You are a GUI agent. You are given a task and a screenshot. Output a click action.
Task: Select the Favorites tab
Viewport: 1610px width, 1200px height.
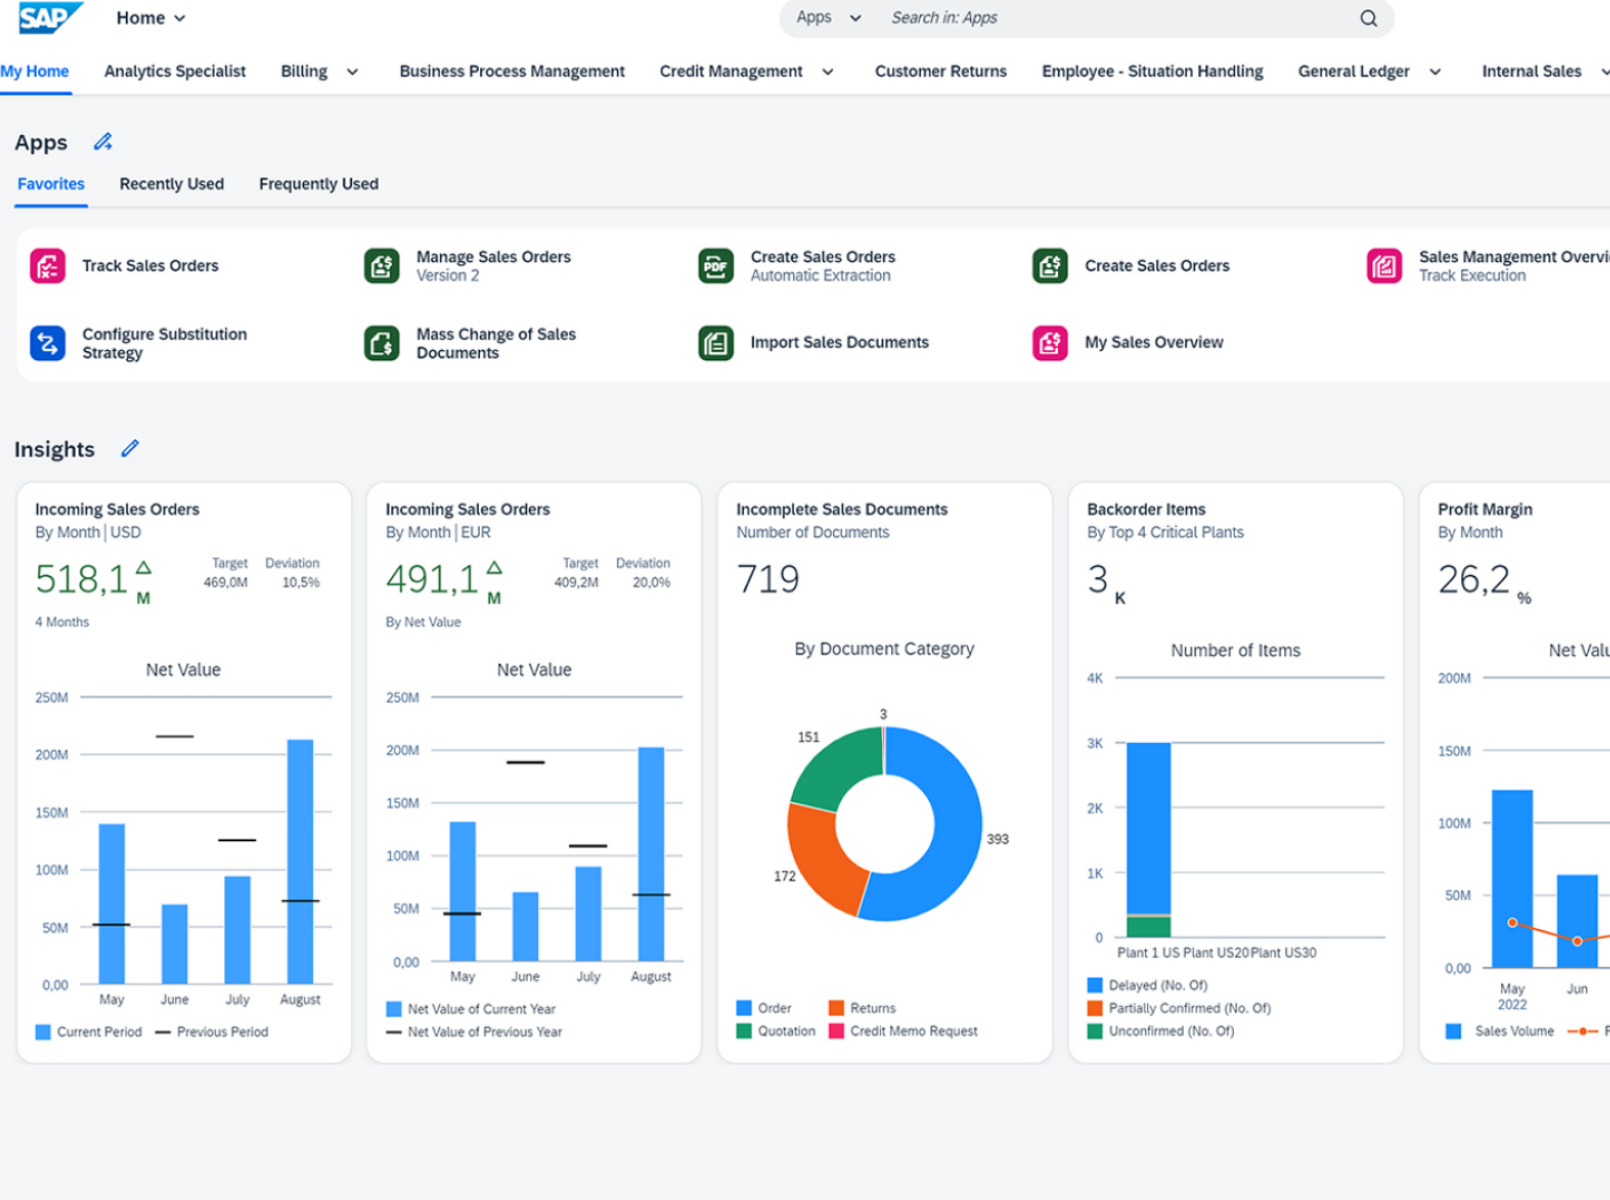pyautogui.click(x=51, y=184)
